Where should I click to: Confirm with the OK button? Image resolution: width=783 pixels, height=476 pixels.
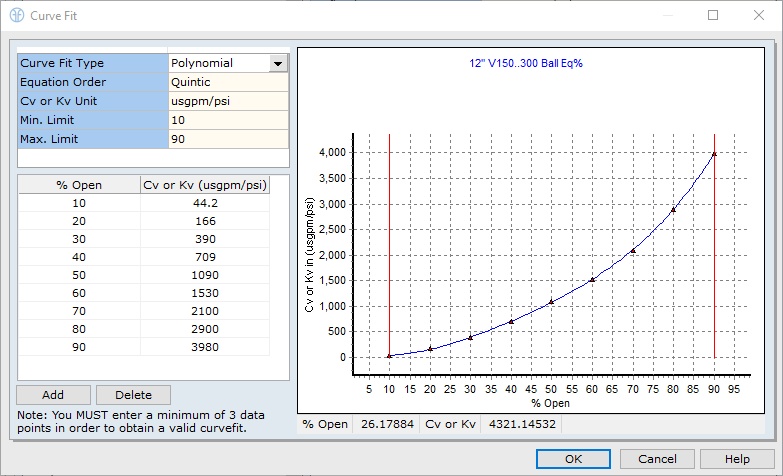pos(573,459)
